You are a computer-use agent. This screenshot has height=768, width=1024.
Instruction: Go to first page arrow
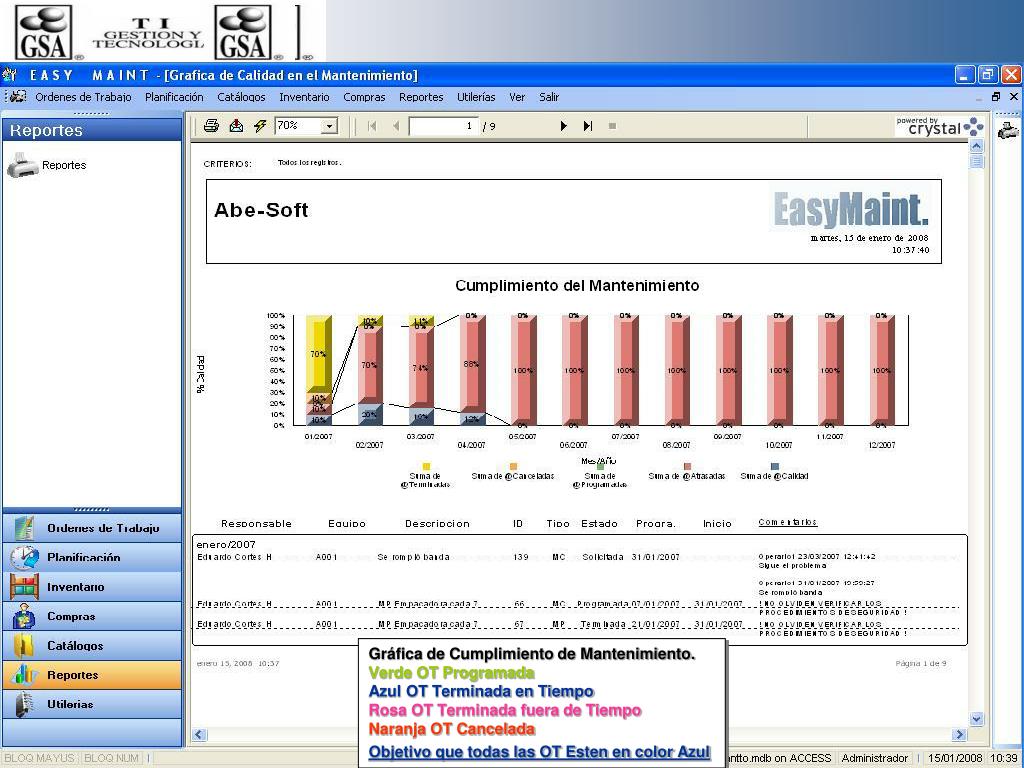click(x=372, y=126)
